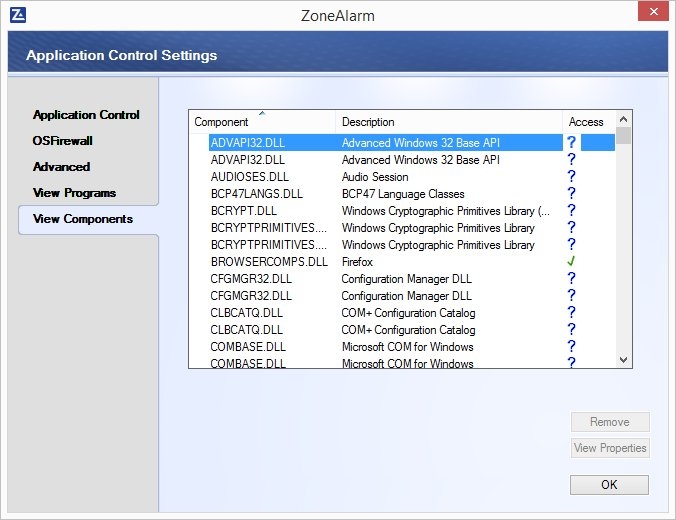
Task: Select the ADVAPI32.DLL row that is not highlighted
Action: pyautogui.click(x=248, y=160)
